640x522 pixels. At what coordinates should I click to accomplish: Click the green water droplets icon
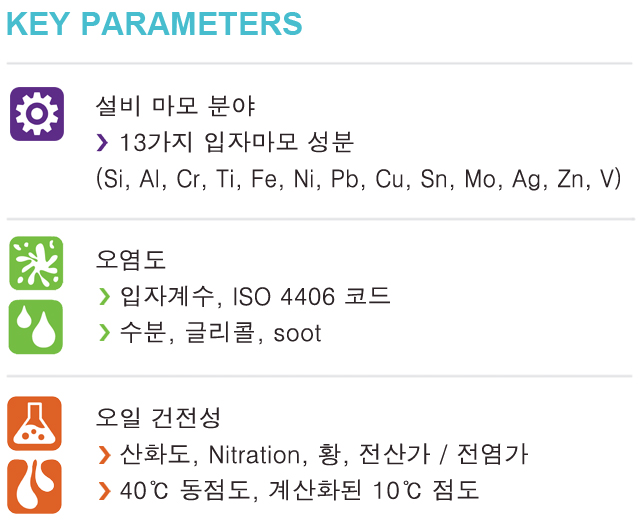click(x=36, y=327)
